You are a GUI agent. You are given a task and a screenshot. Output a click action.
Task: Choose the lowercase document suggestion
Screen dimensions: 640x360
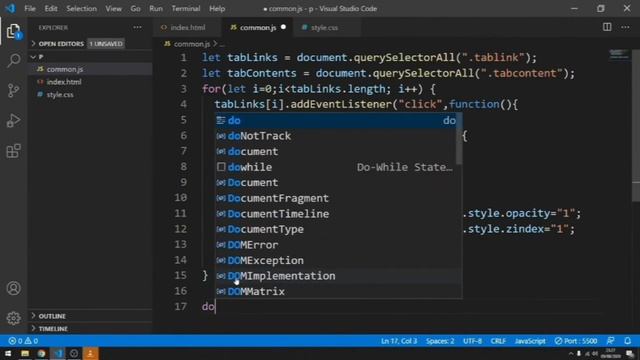336,151
